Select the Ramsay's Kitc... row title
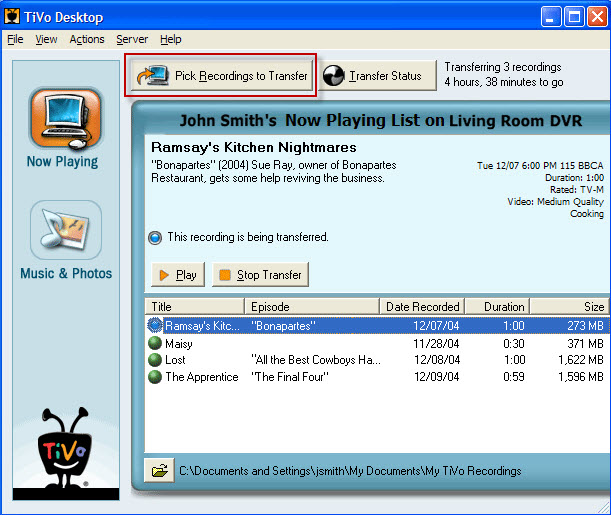Image resolution: width=611 pixels, height=515 pixels. (202, 326)
